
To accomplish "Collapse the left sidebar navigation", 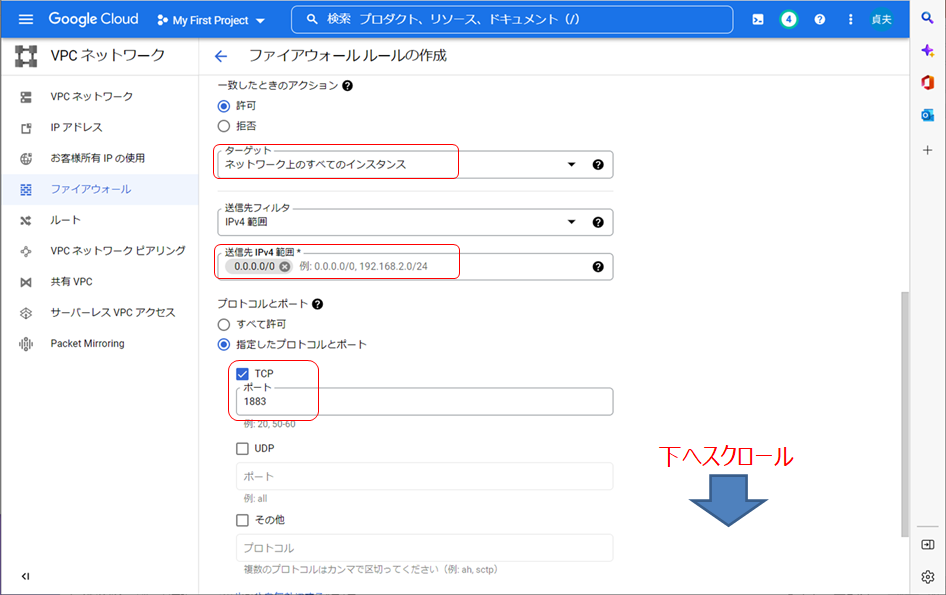I will pyautogui.click(x=25, y=576).
